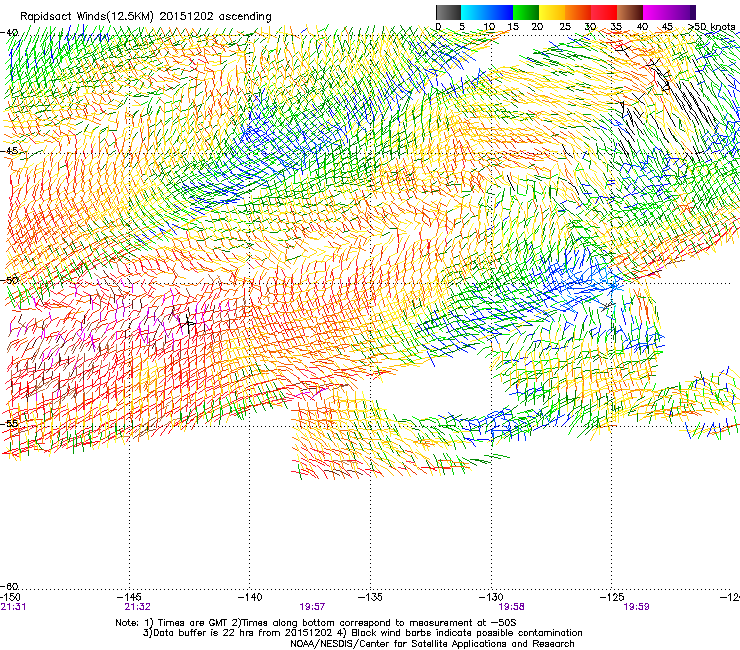Click the purple time stamp '19:57'
Screen dimensions: 740x650
312,607
